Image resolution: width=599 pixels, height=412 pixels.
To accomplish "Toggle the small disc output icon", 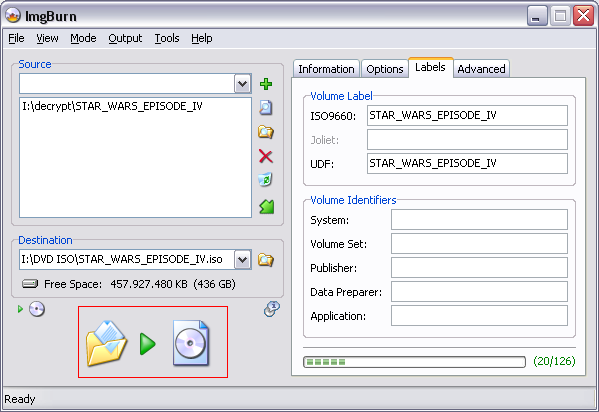I will point(37,309).
